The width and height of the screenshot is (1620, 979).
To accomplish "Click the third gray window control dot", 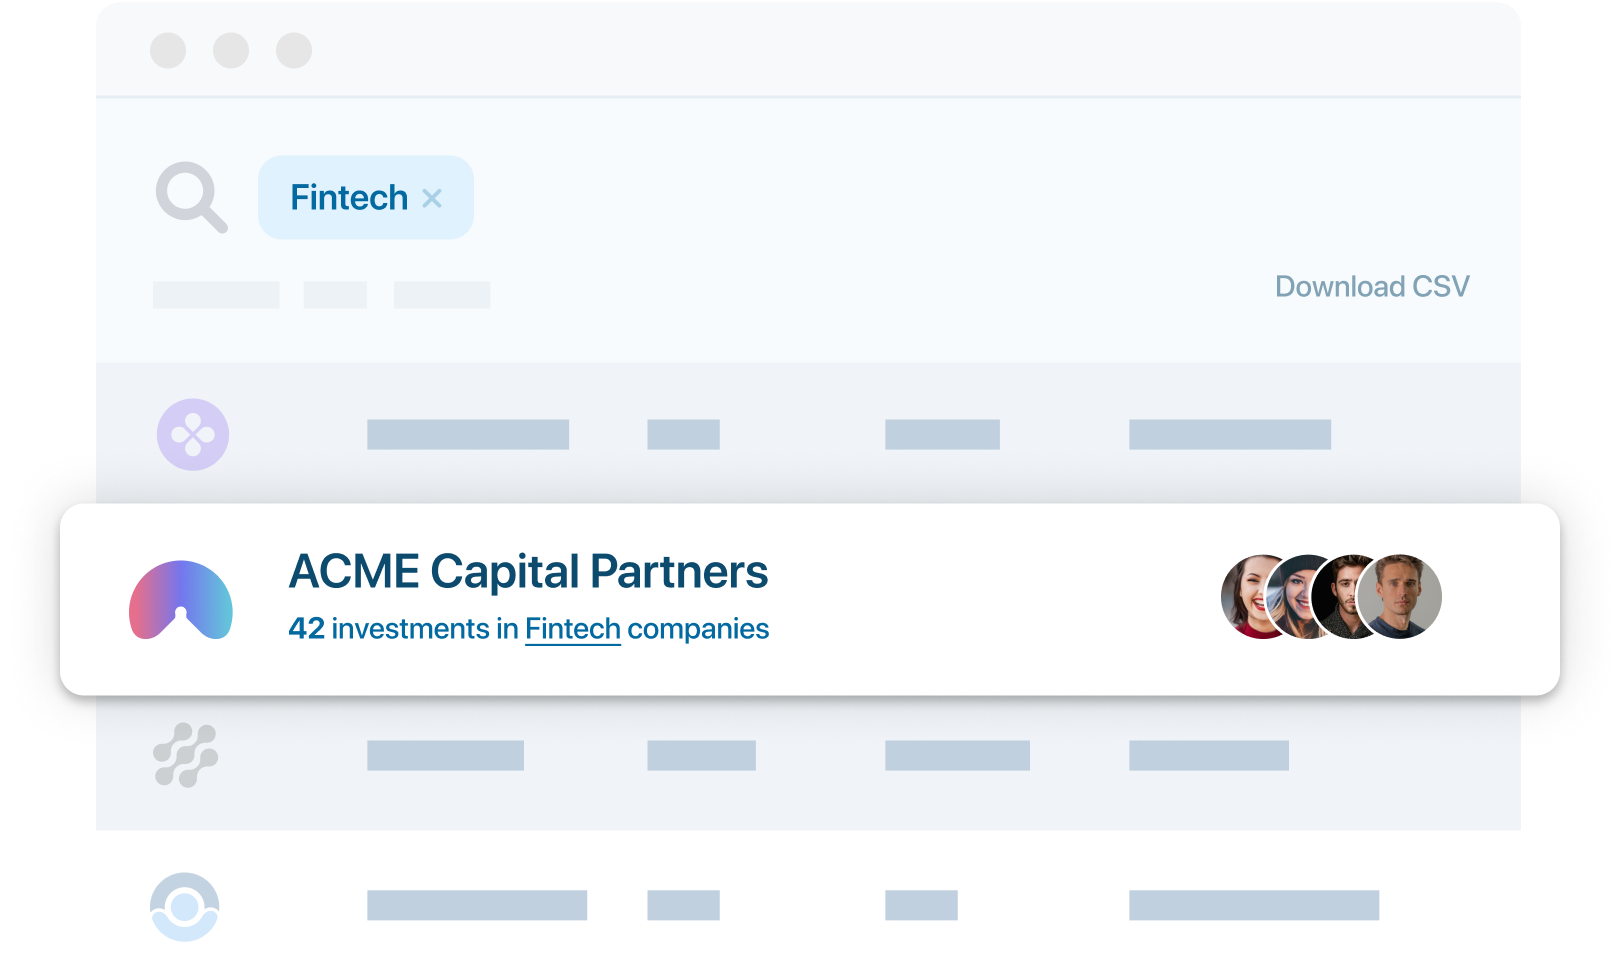I will click(294, 50).
